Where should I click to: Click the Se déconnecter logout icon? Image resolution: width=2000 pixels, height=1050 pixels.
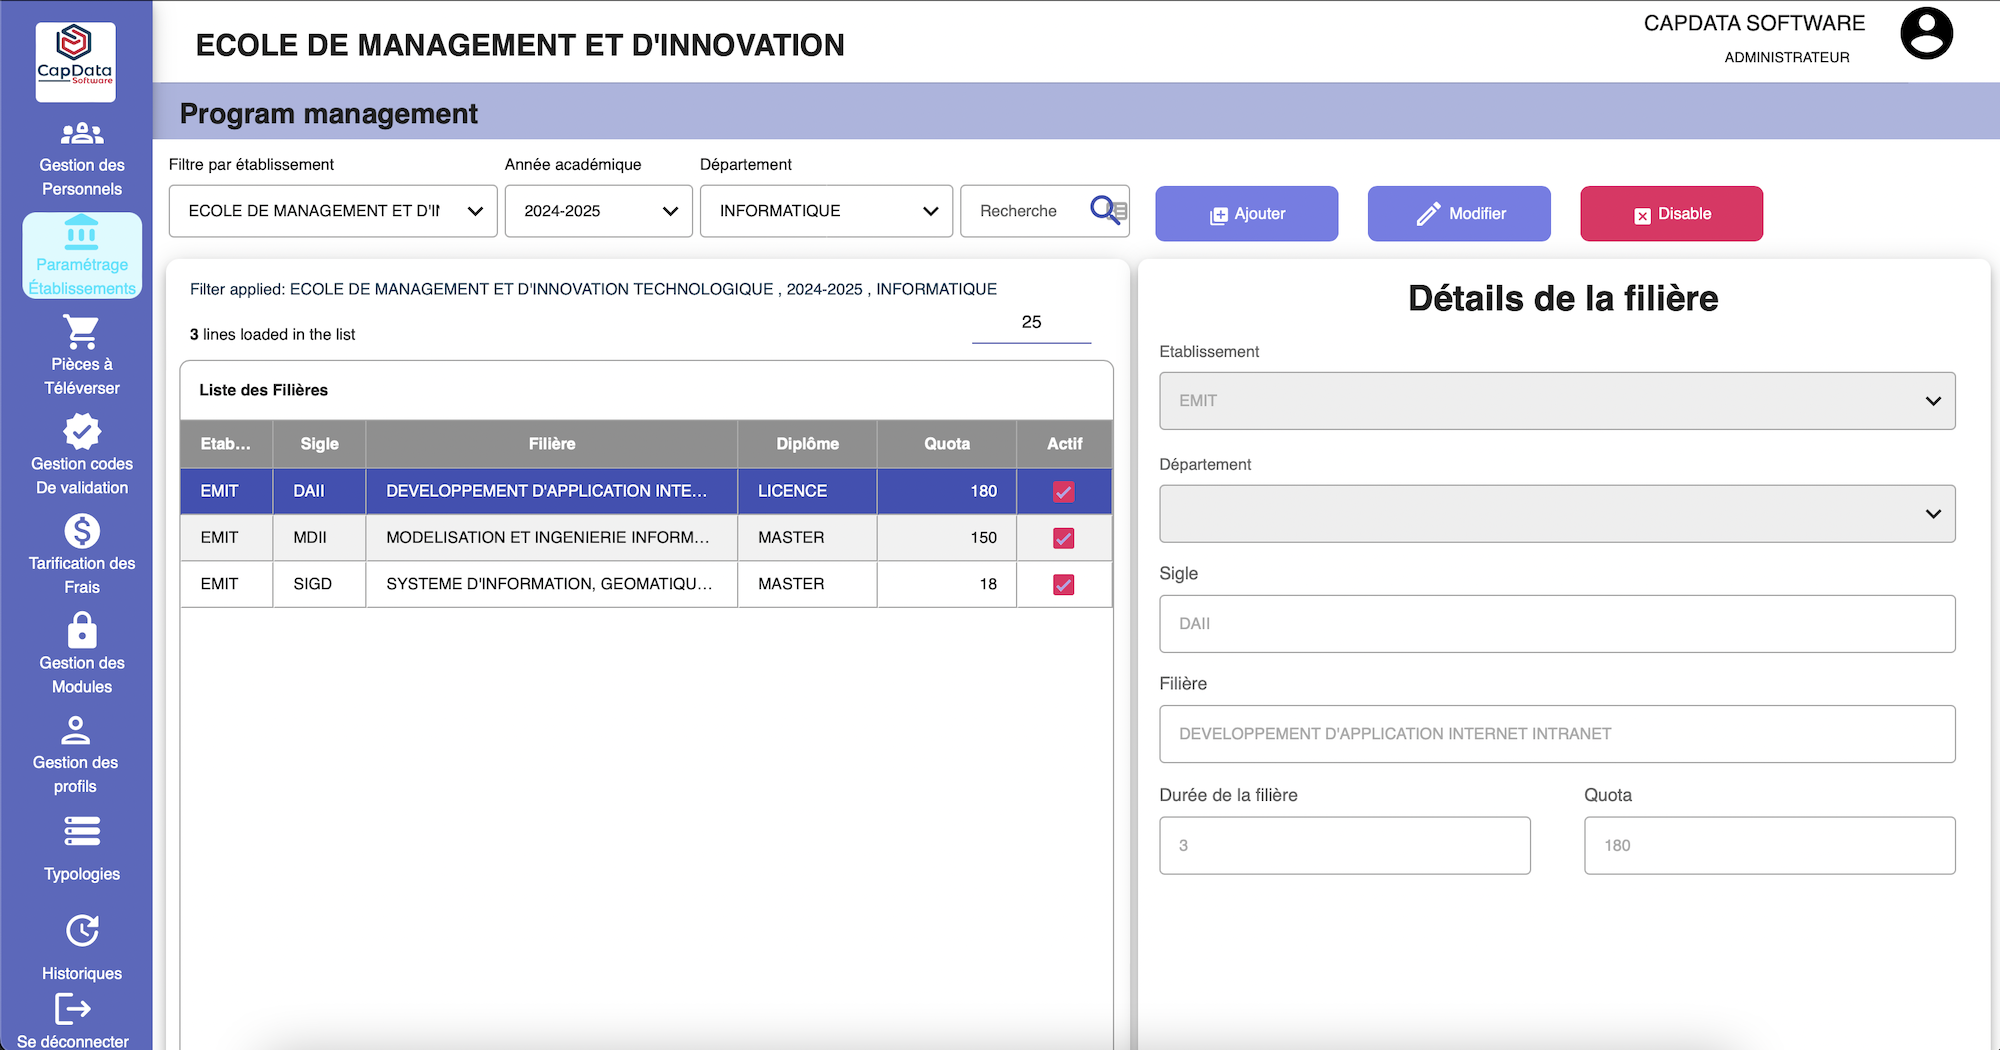point(73,1008)
